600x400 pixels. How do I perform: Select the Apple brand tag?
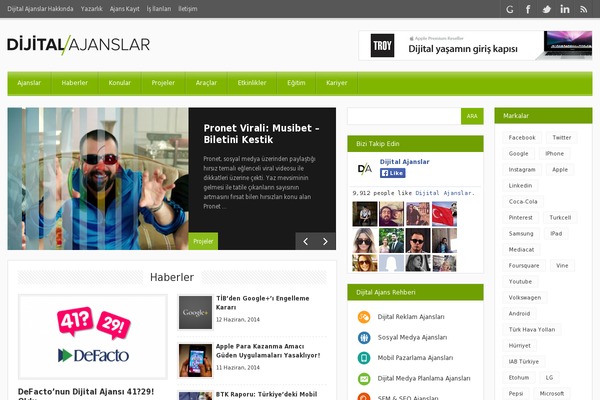[560, 170]
